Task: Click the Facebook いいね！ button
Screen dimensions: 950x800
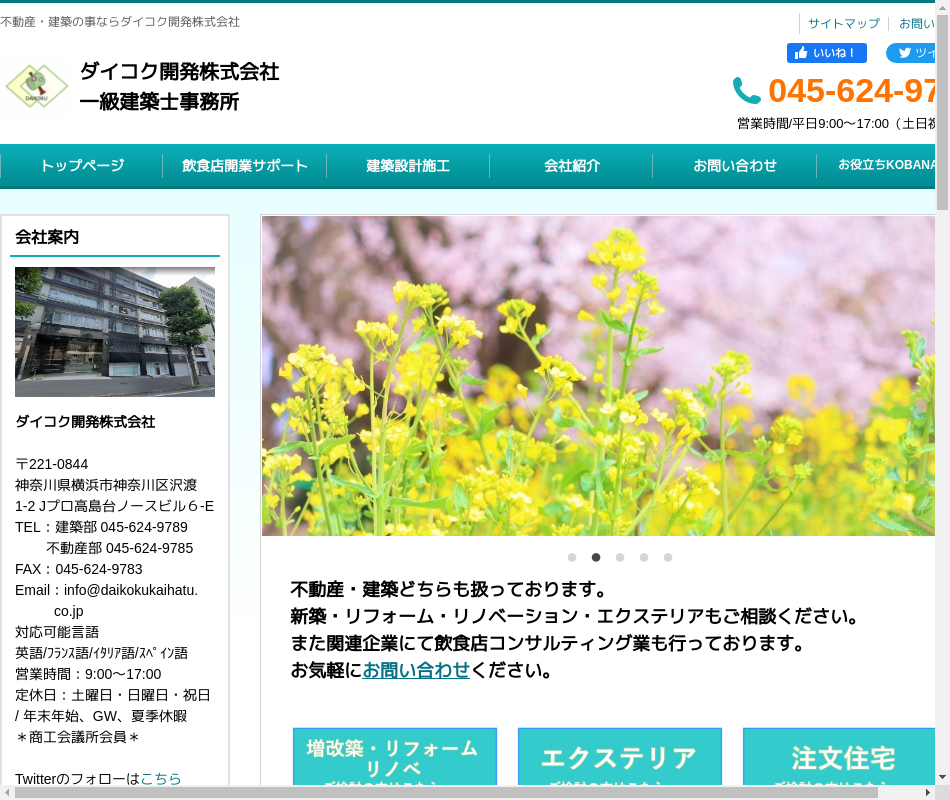Action: [x=826, y=53]
